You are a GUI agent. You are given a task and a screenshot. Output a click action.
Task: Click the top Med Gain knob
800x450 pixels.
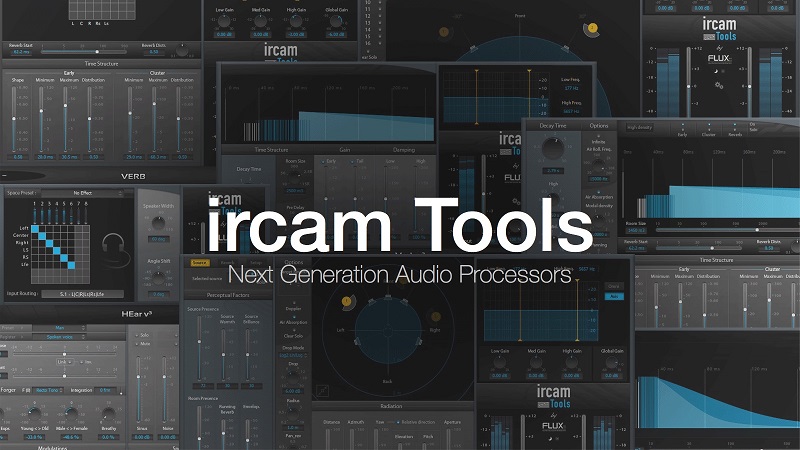pyautogui.click(x=260, y=21)
